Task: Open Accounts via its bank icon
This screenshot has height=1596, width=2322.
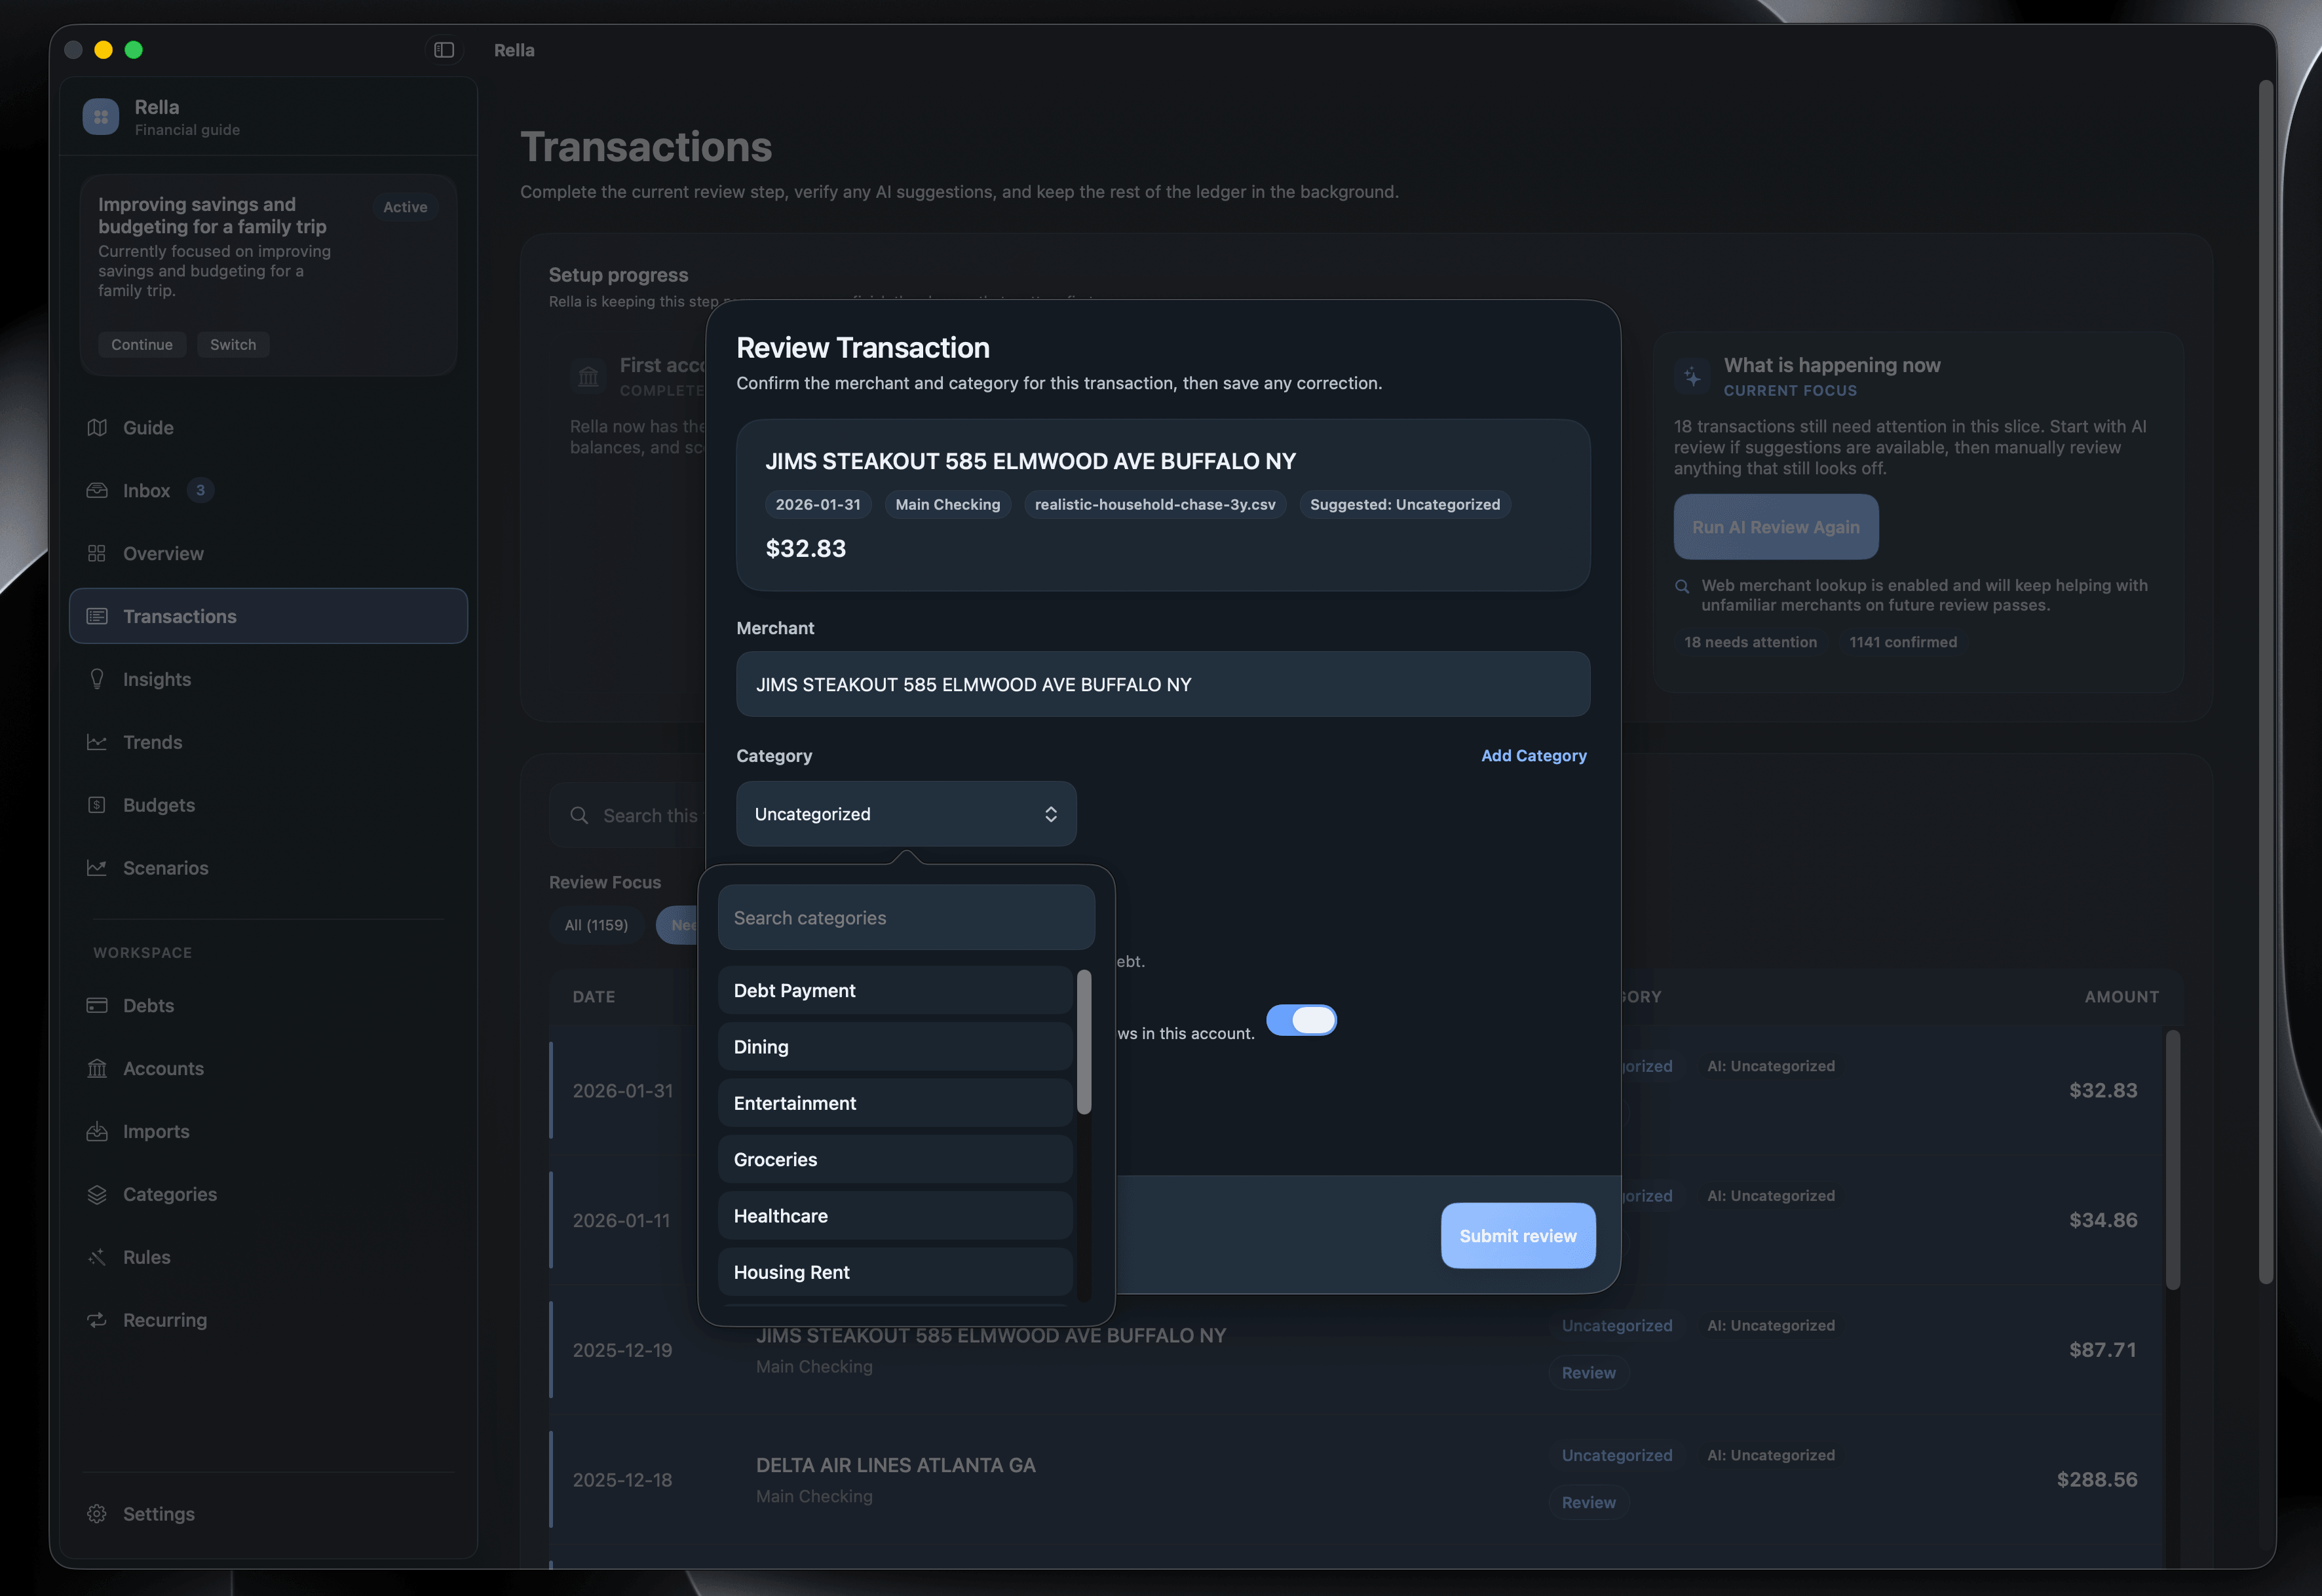Action: 97,1069
